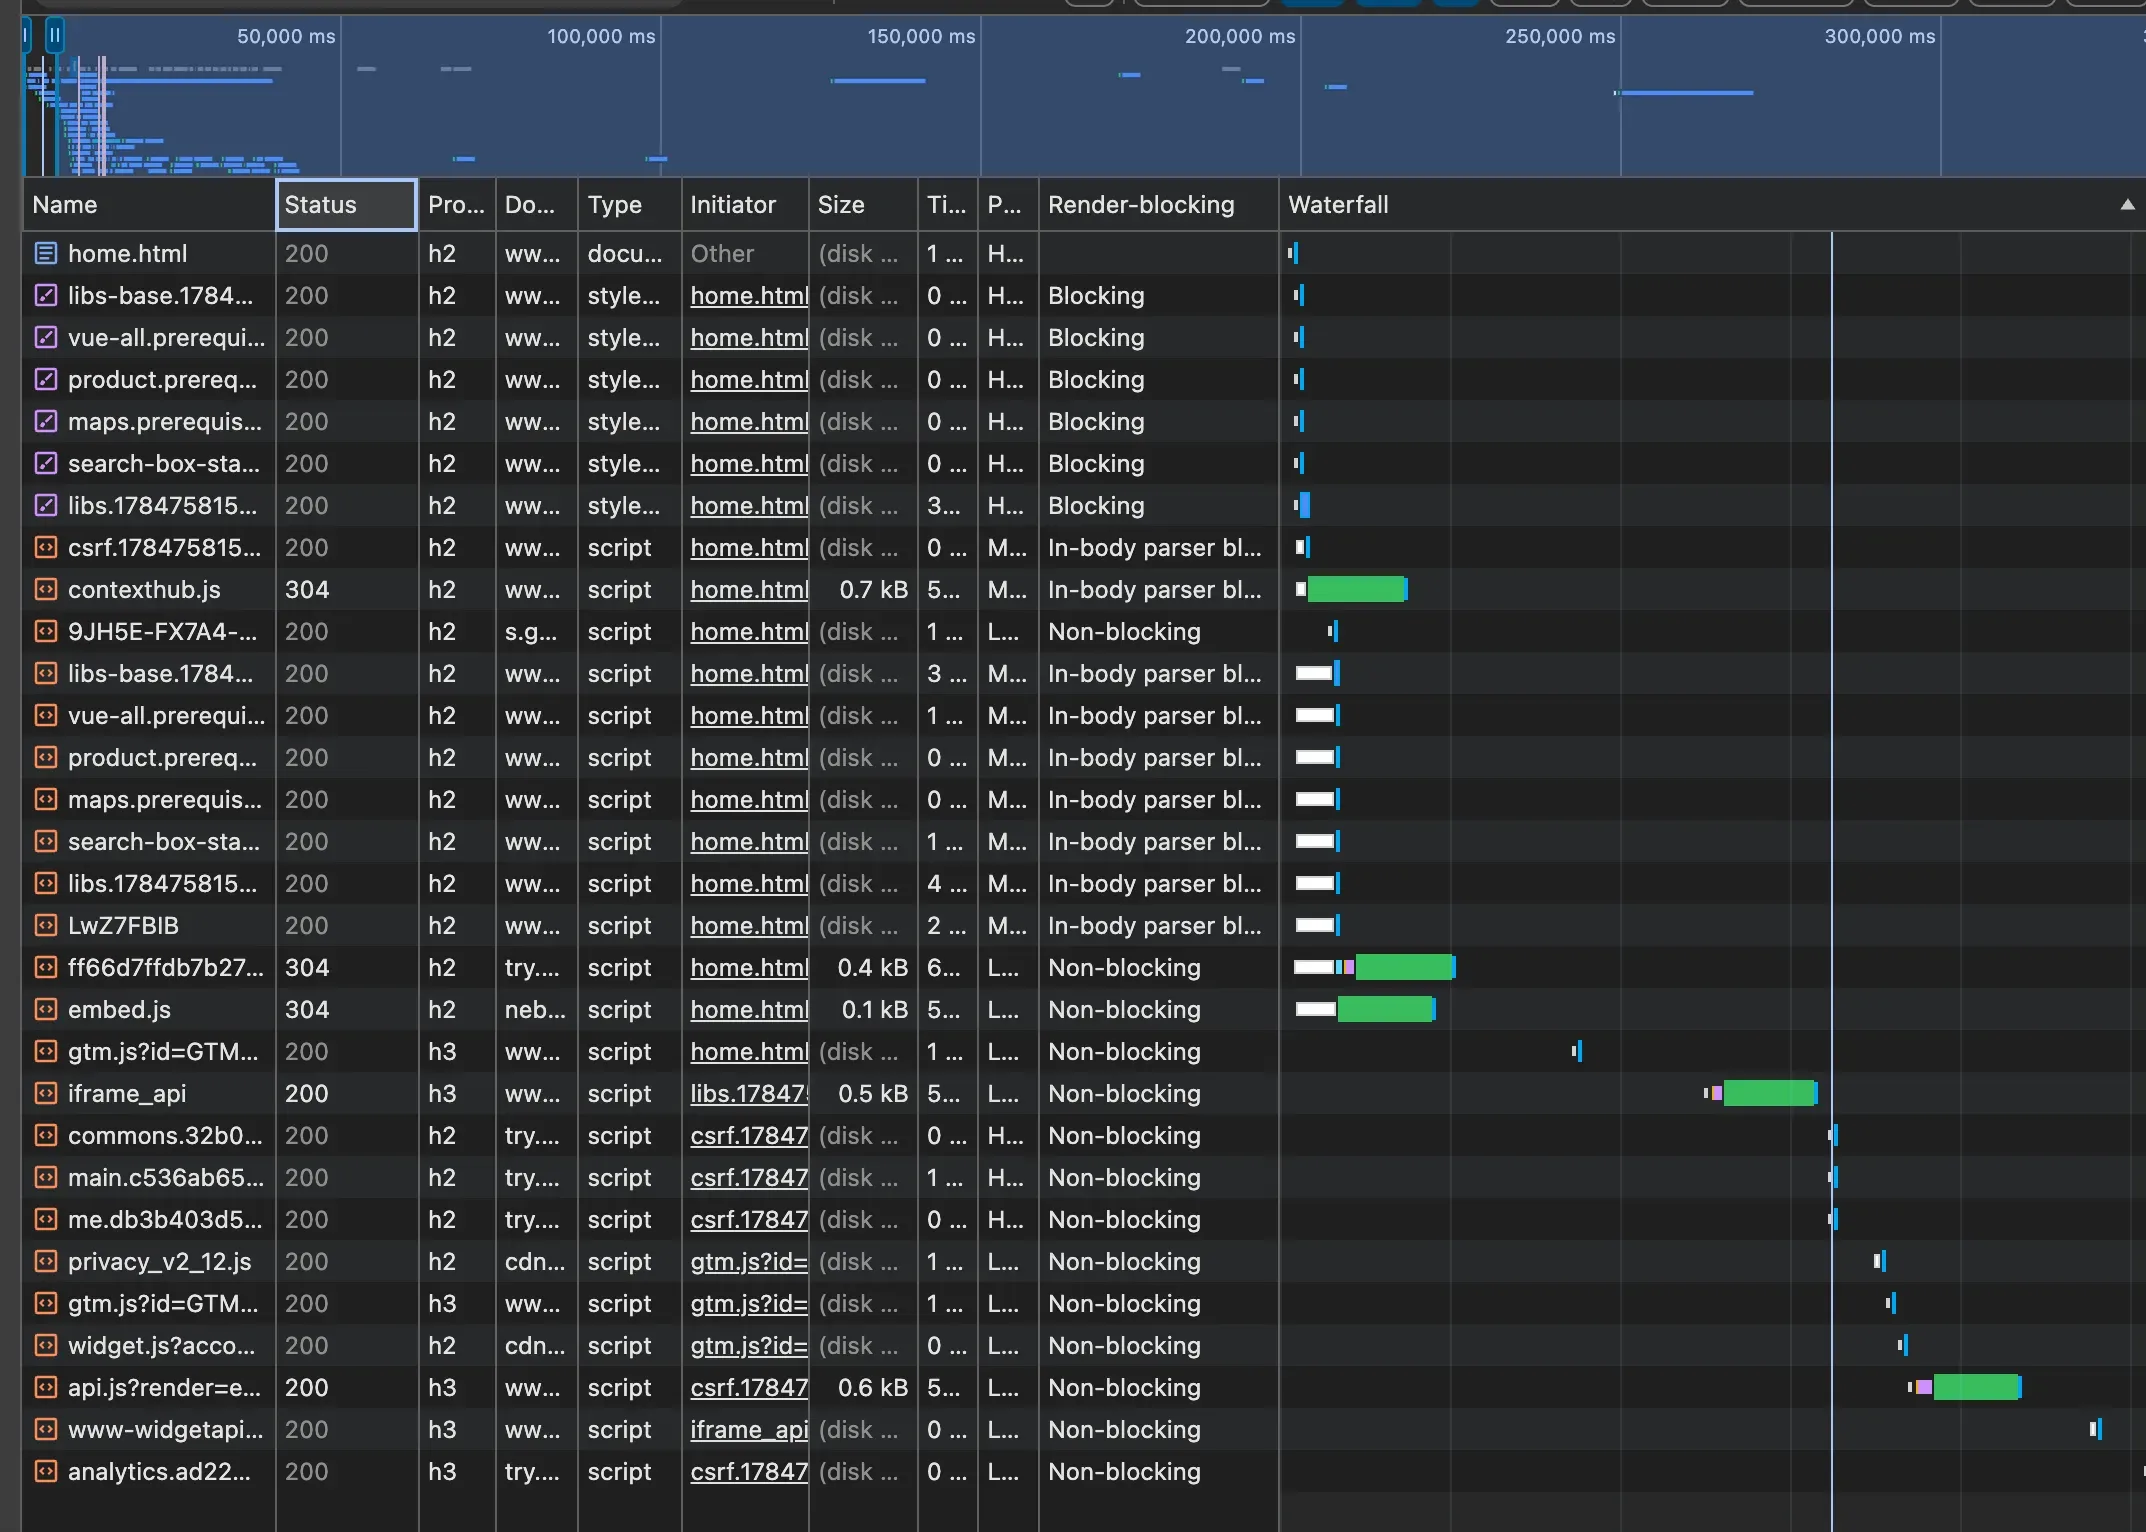Open the home.html initiator link for contexthub.js

[x=749, y=589]
